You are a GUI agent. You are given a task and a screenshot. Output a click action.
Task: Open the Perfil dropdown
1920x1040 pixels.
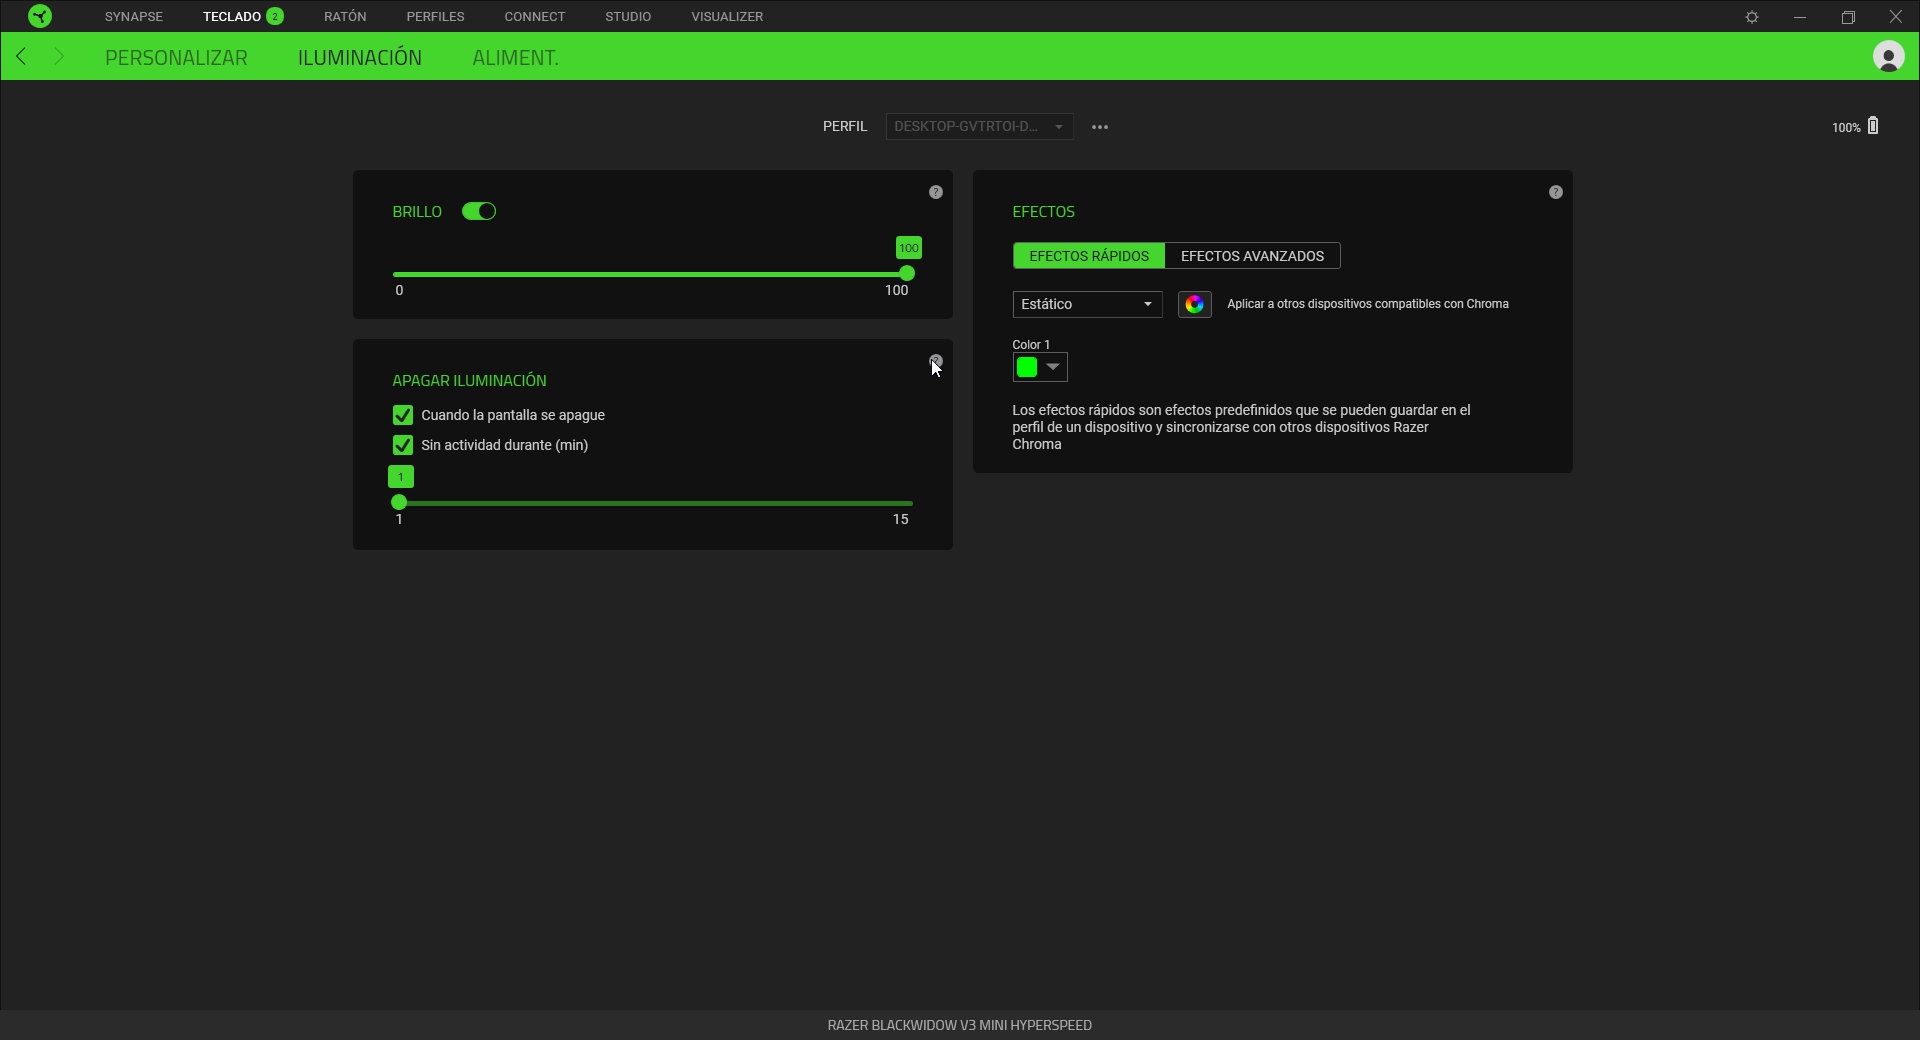click(978, 127)
